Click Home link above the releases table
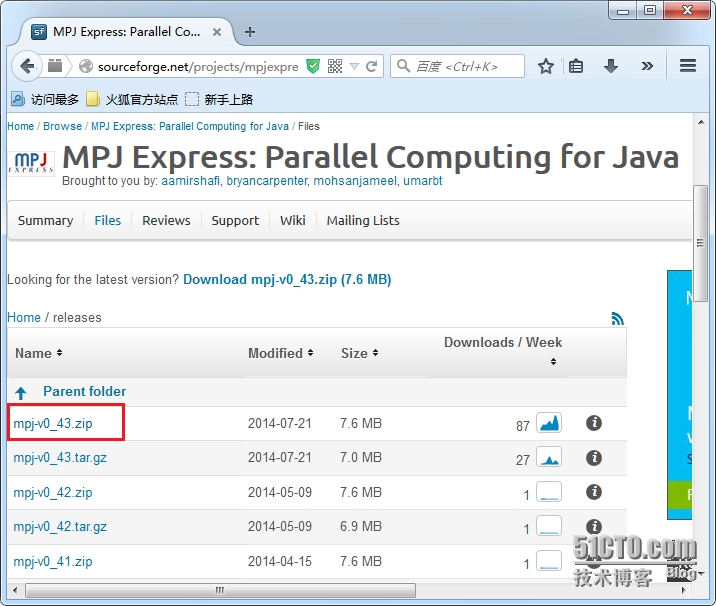 tap(24, 317)
